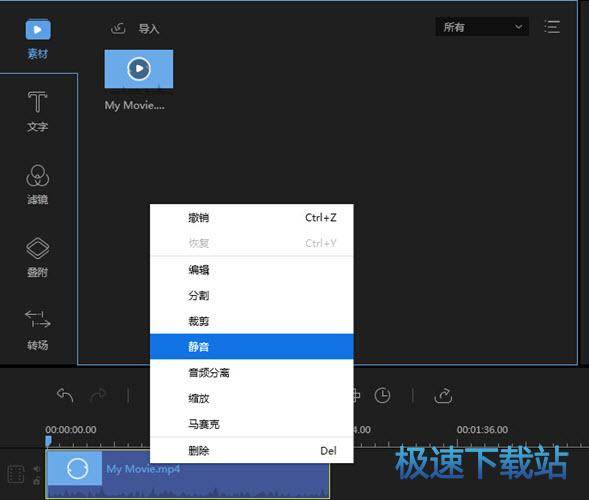Choose 分割 in context menu
The image size is (589, 500).
(252, 296)
